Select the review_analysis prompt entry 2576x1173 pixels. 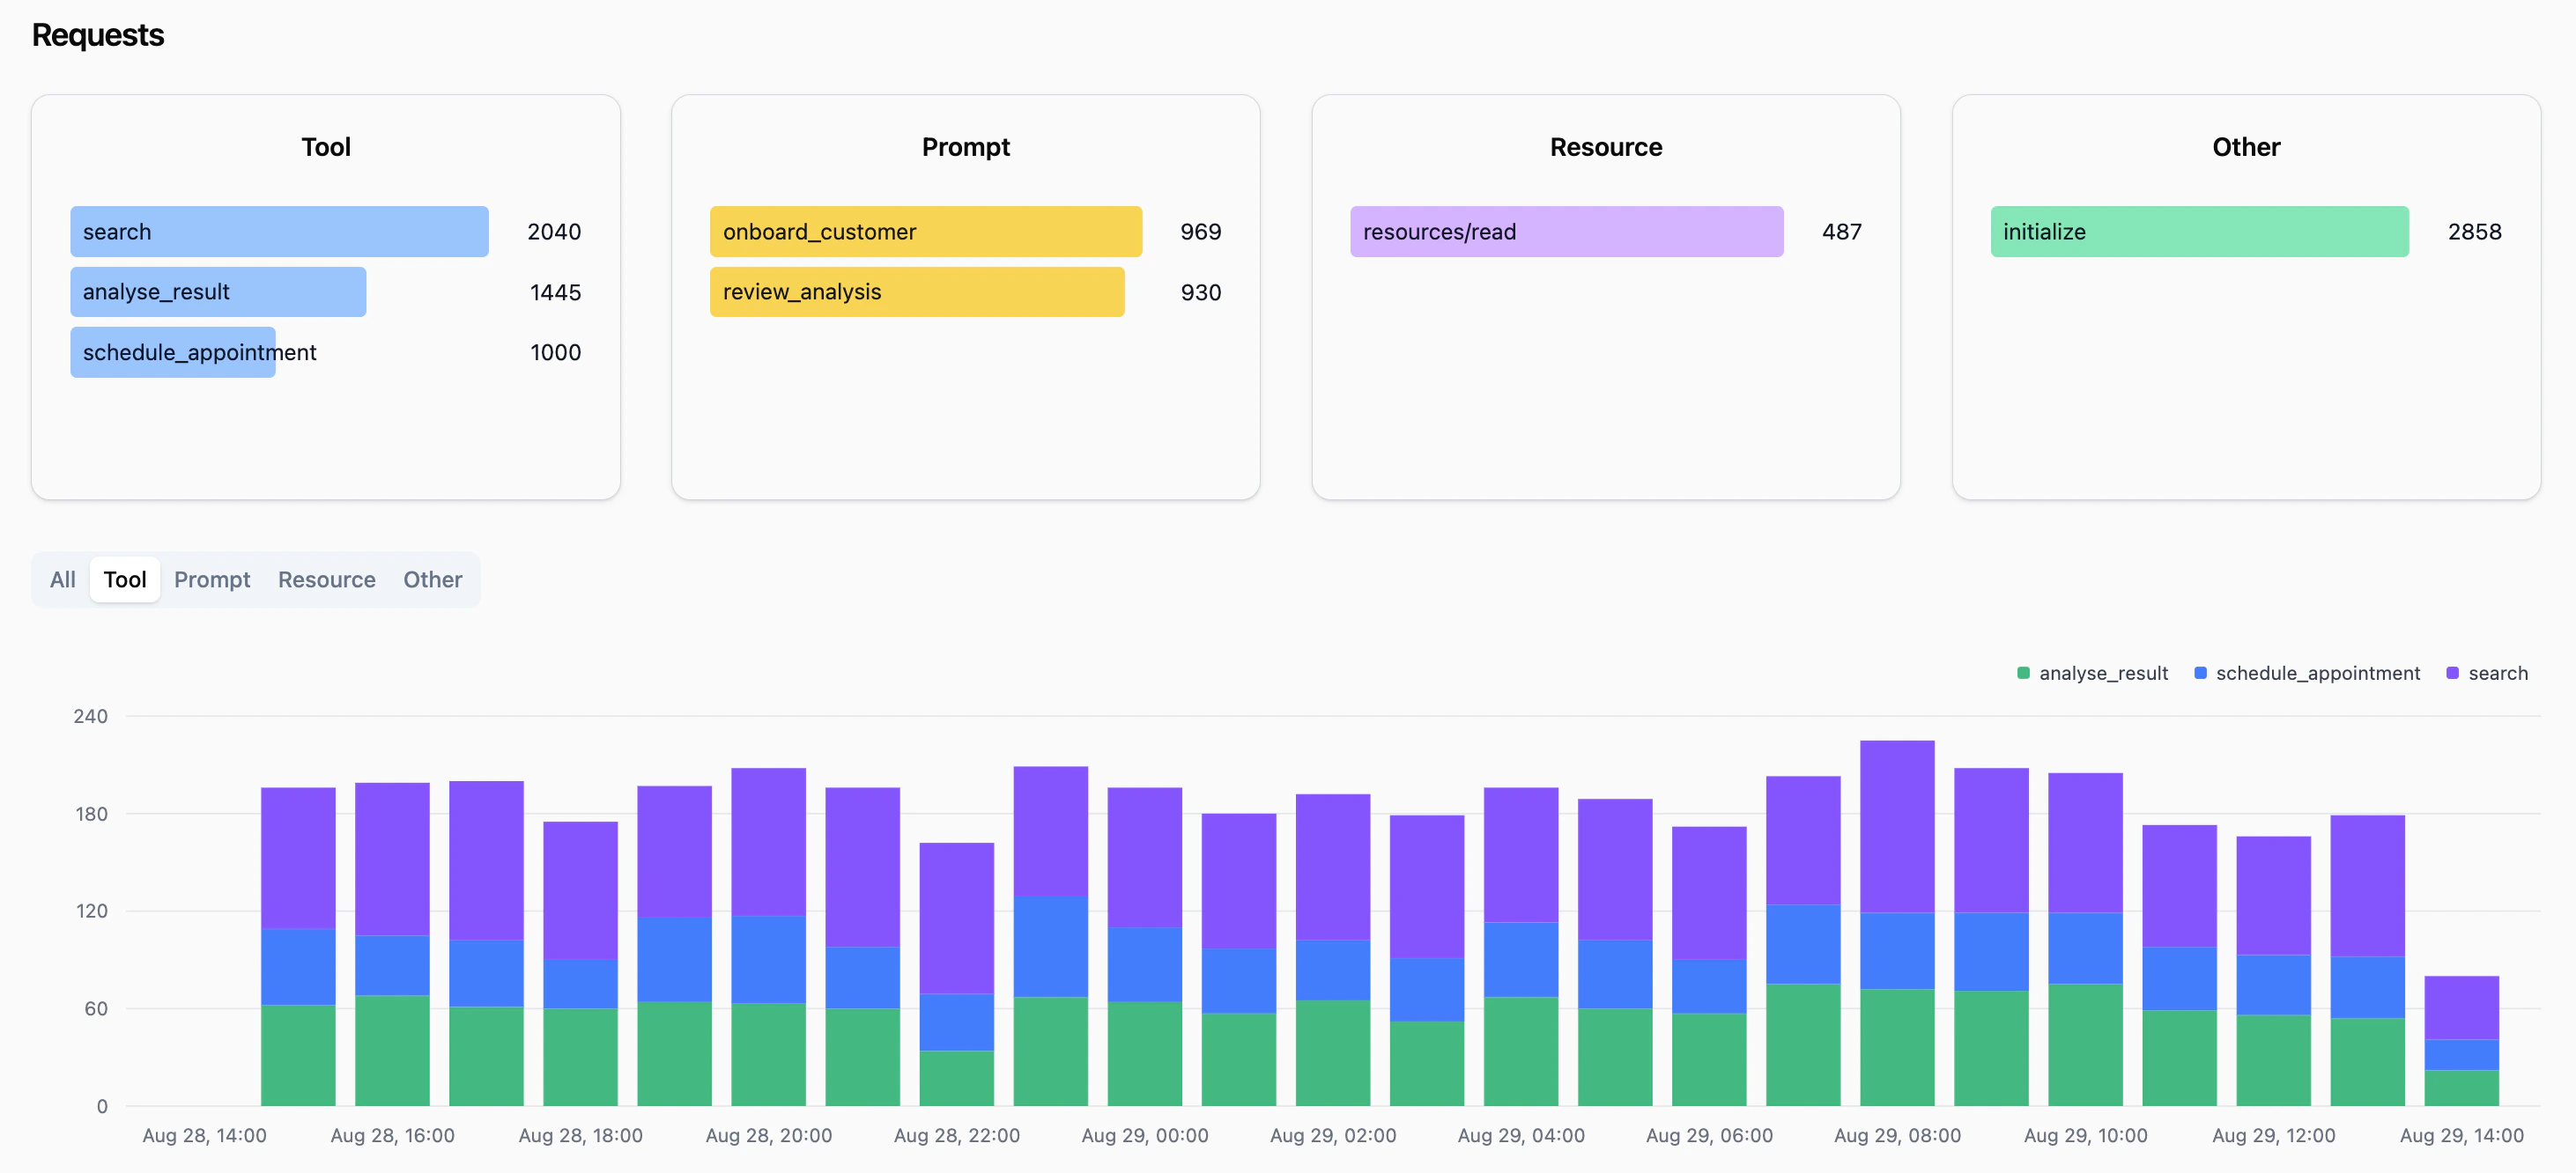(x=917, y=292)
